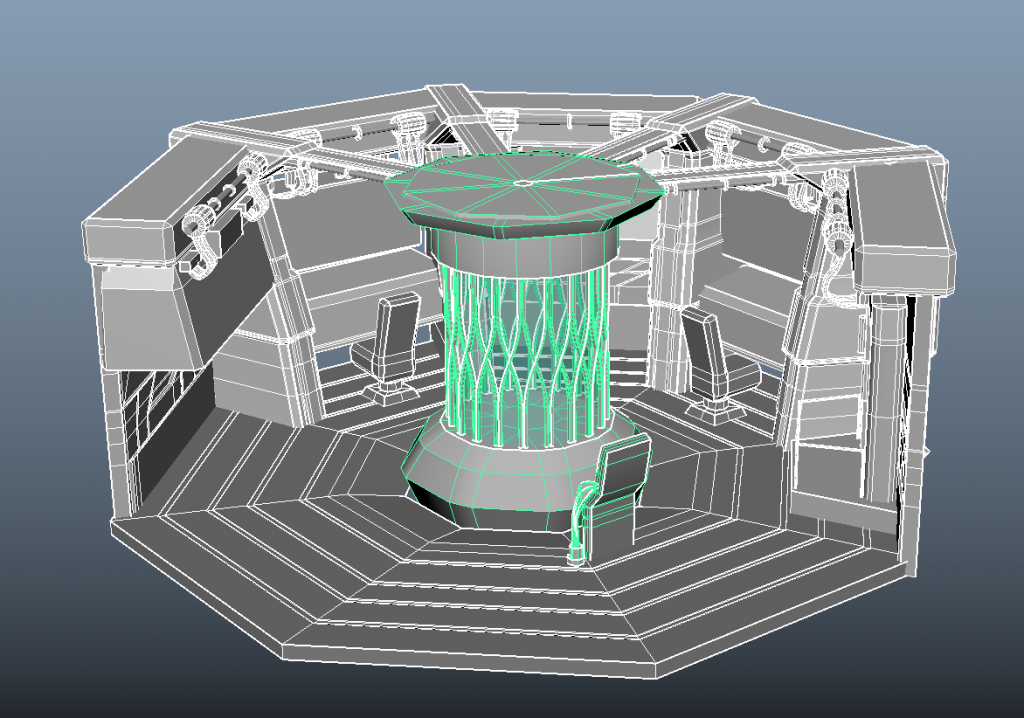This screenshot has width=1024, height=718.
Task: Select the octagonal top cap of the central column
Action: 525,193
